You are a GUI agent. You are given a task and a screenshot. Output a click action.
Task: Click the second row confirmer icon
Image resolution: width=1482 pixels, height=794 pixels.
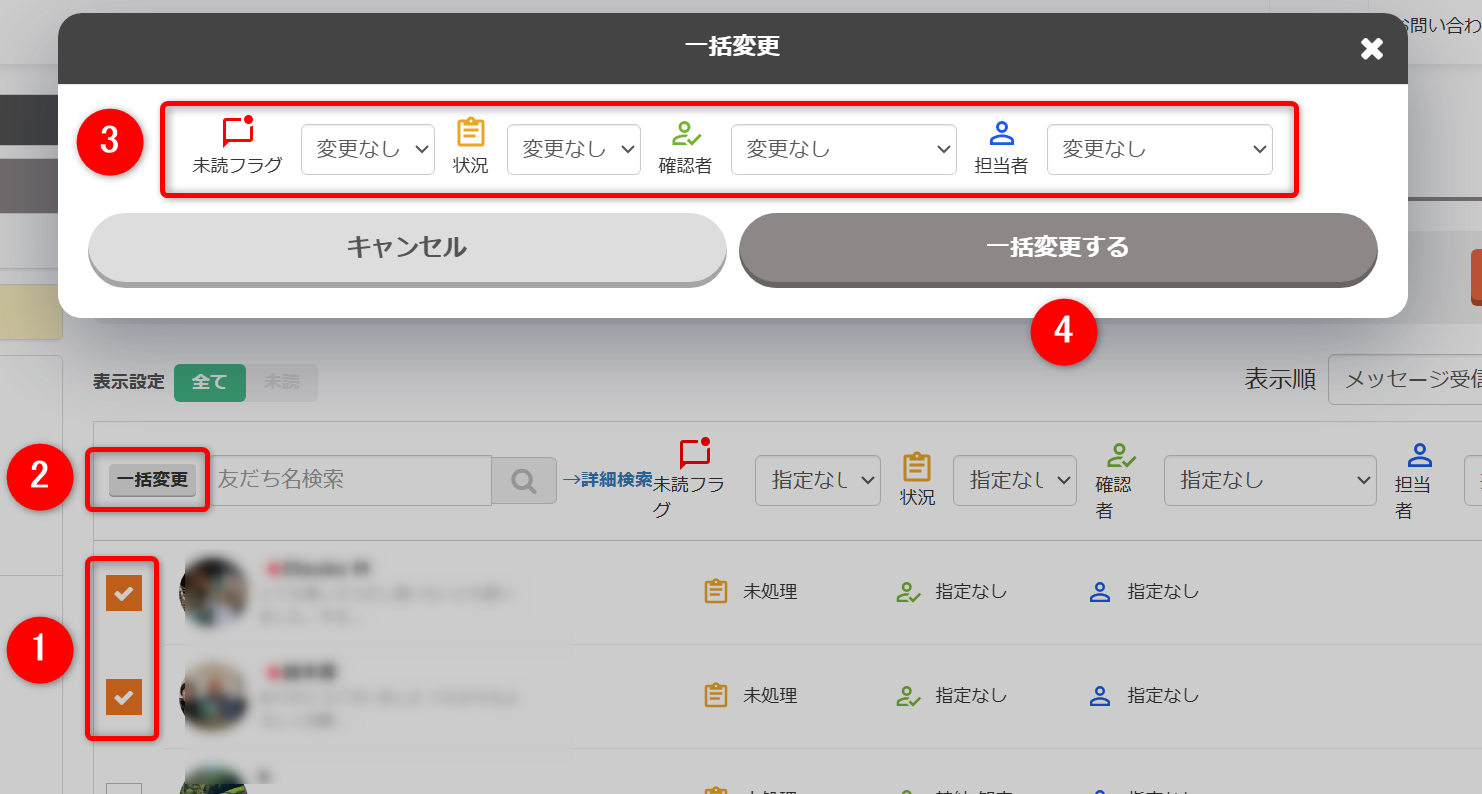coord(908,696)
